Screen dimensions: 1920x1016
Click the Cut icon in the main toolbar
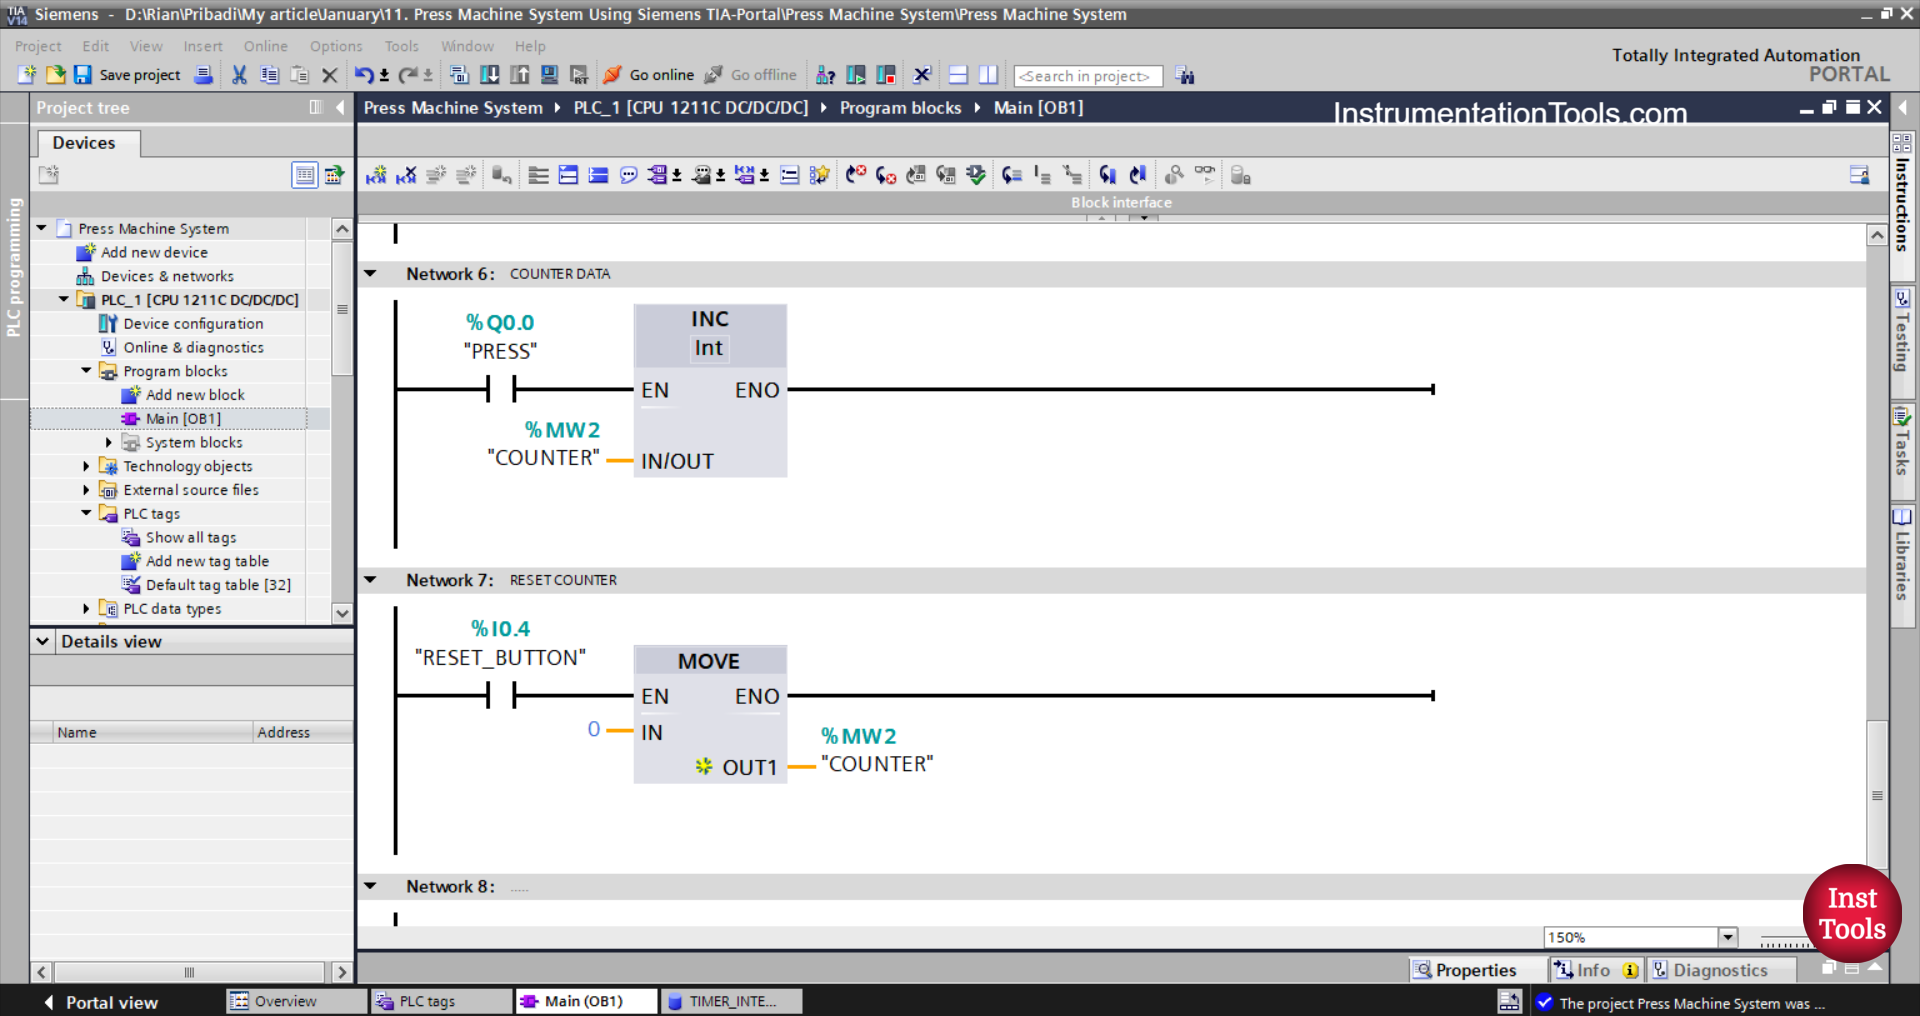(x=239, y=75)
